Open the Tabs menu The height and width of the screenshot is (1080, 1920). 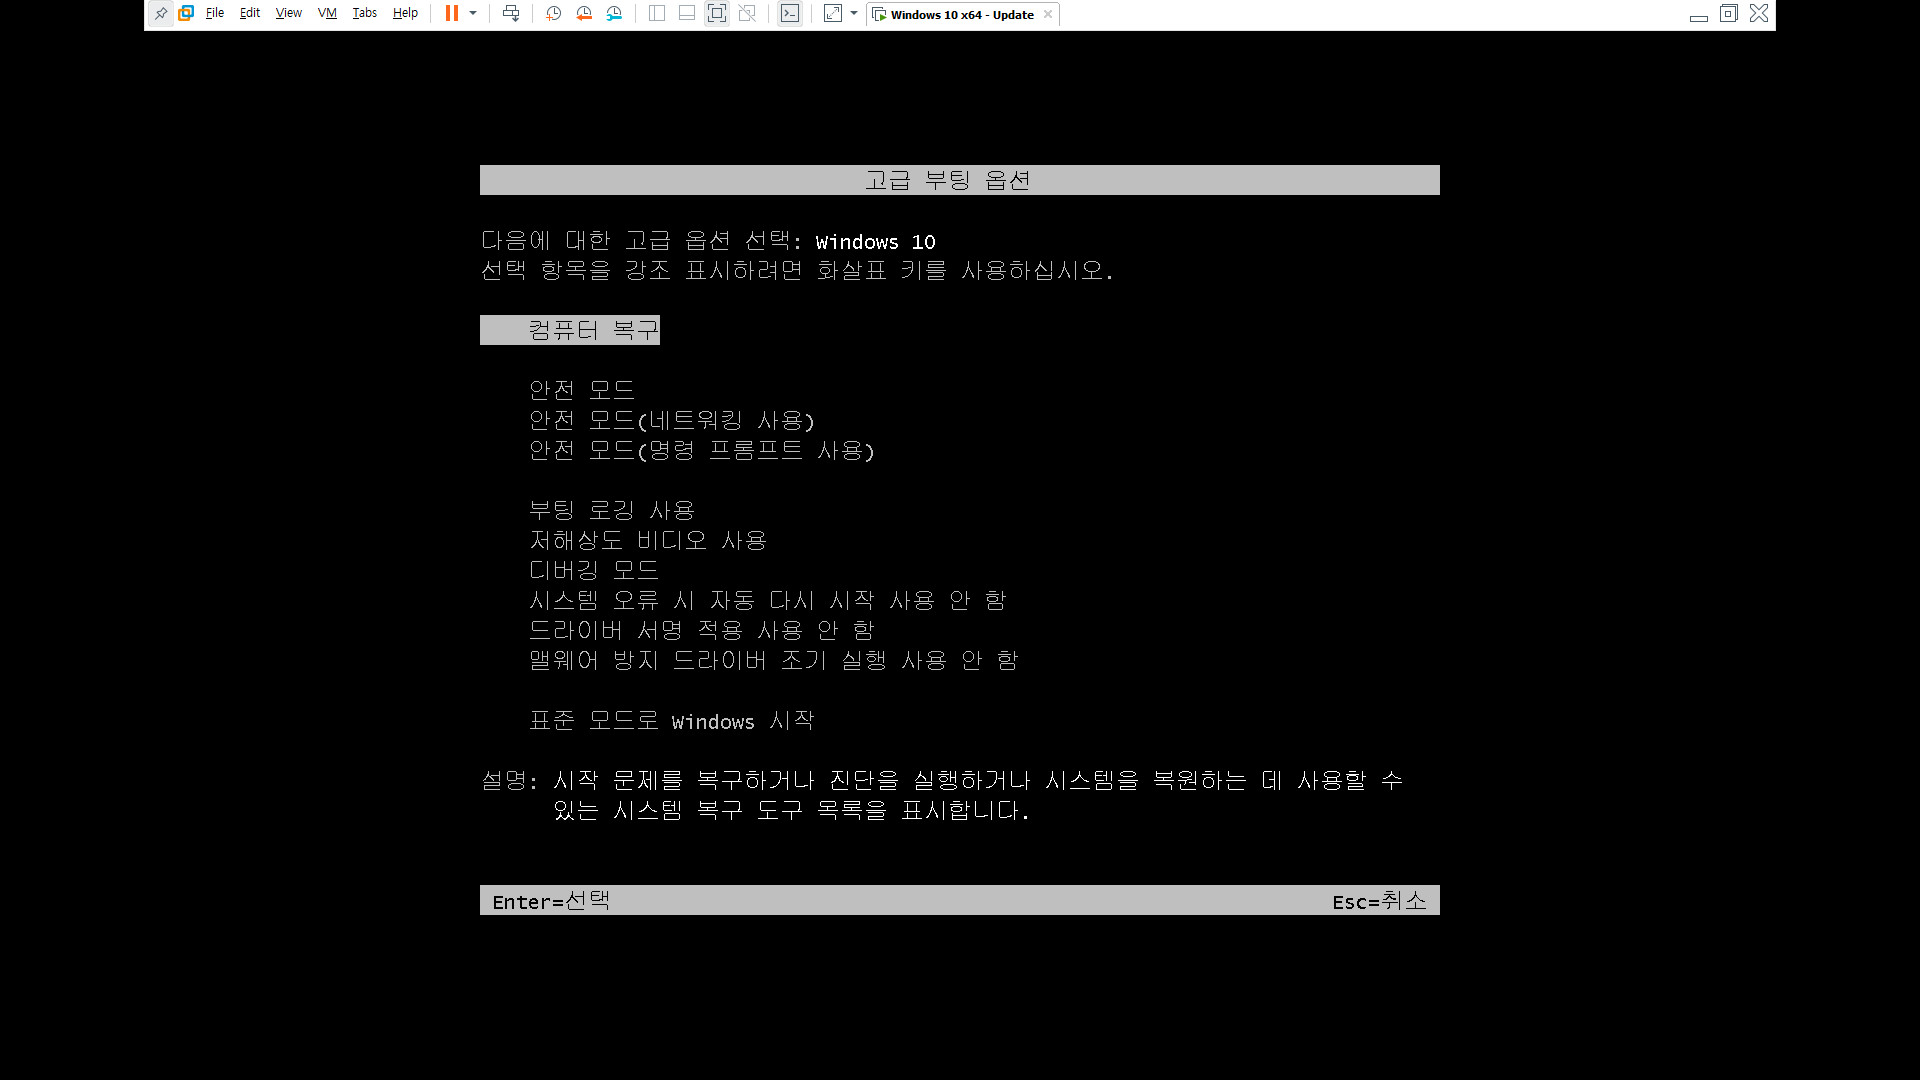(x=365, y=14)
